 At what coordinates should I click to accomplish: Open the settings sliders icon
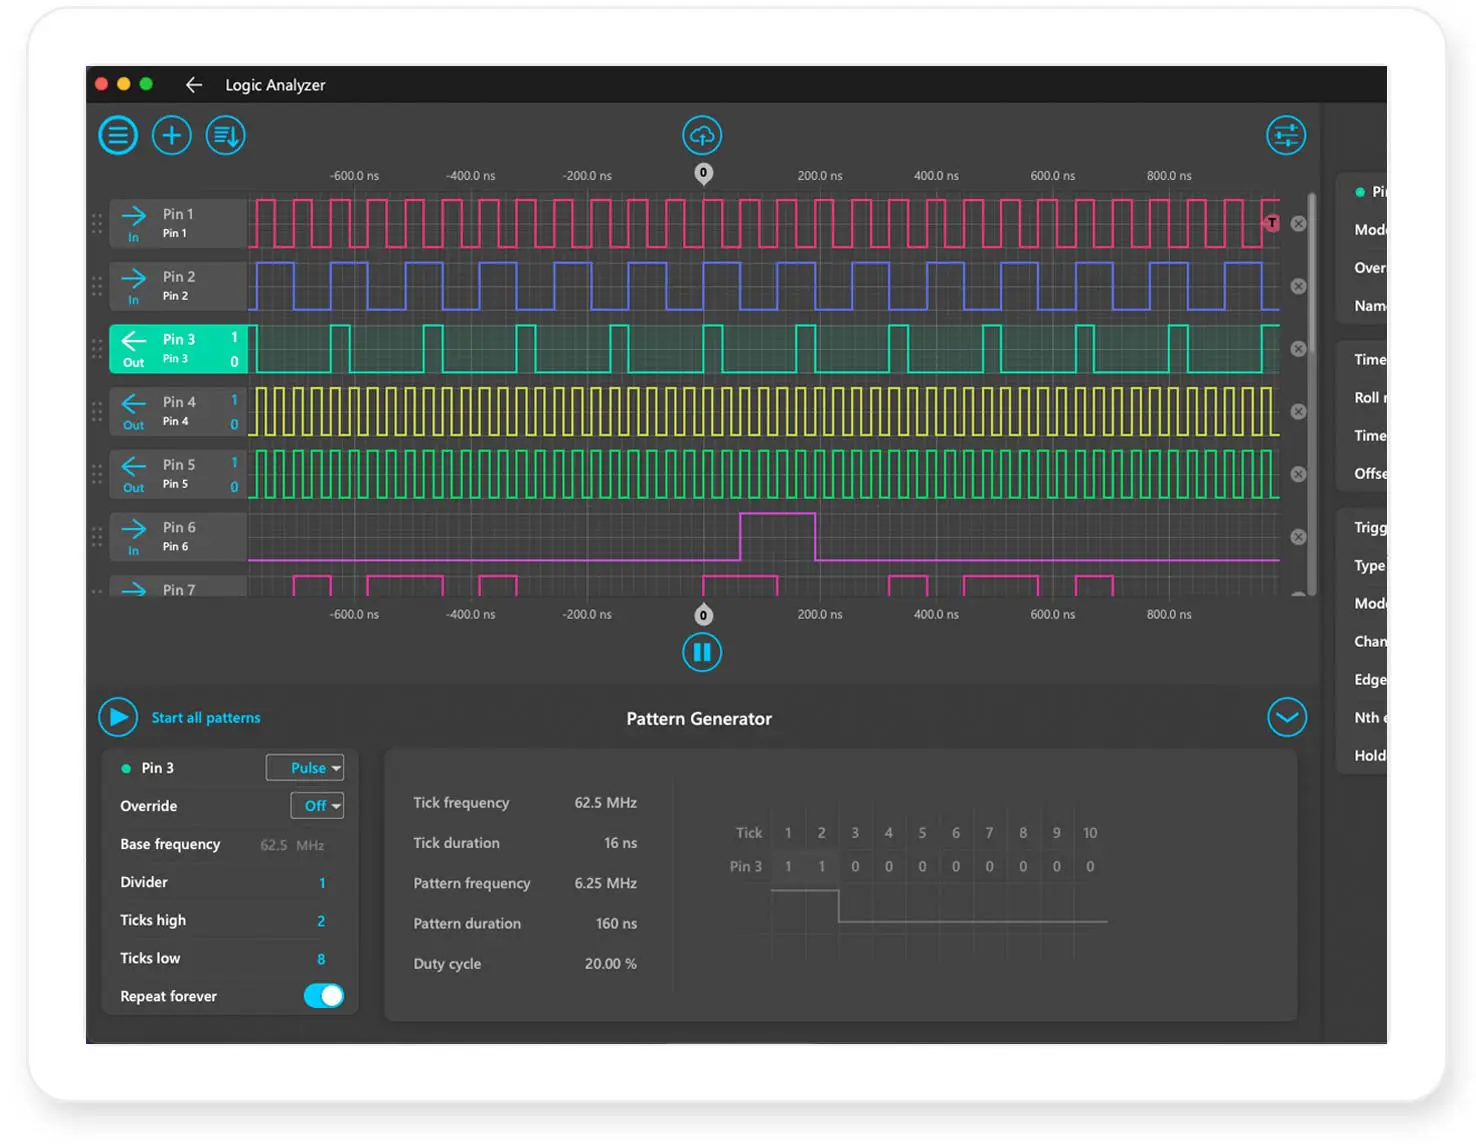(1285, 135)
